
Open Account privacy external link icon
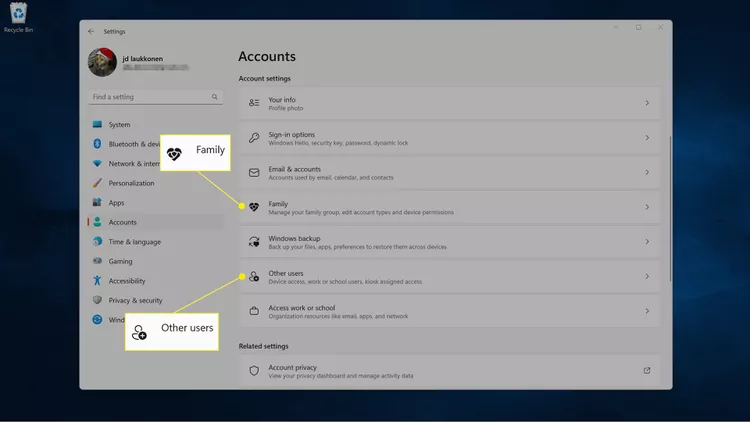(x=647, y=370)
